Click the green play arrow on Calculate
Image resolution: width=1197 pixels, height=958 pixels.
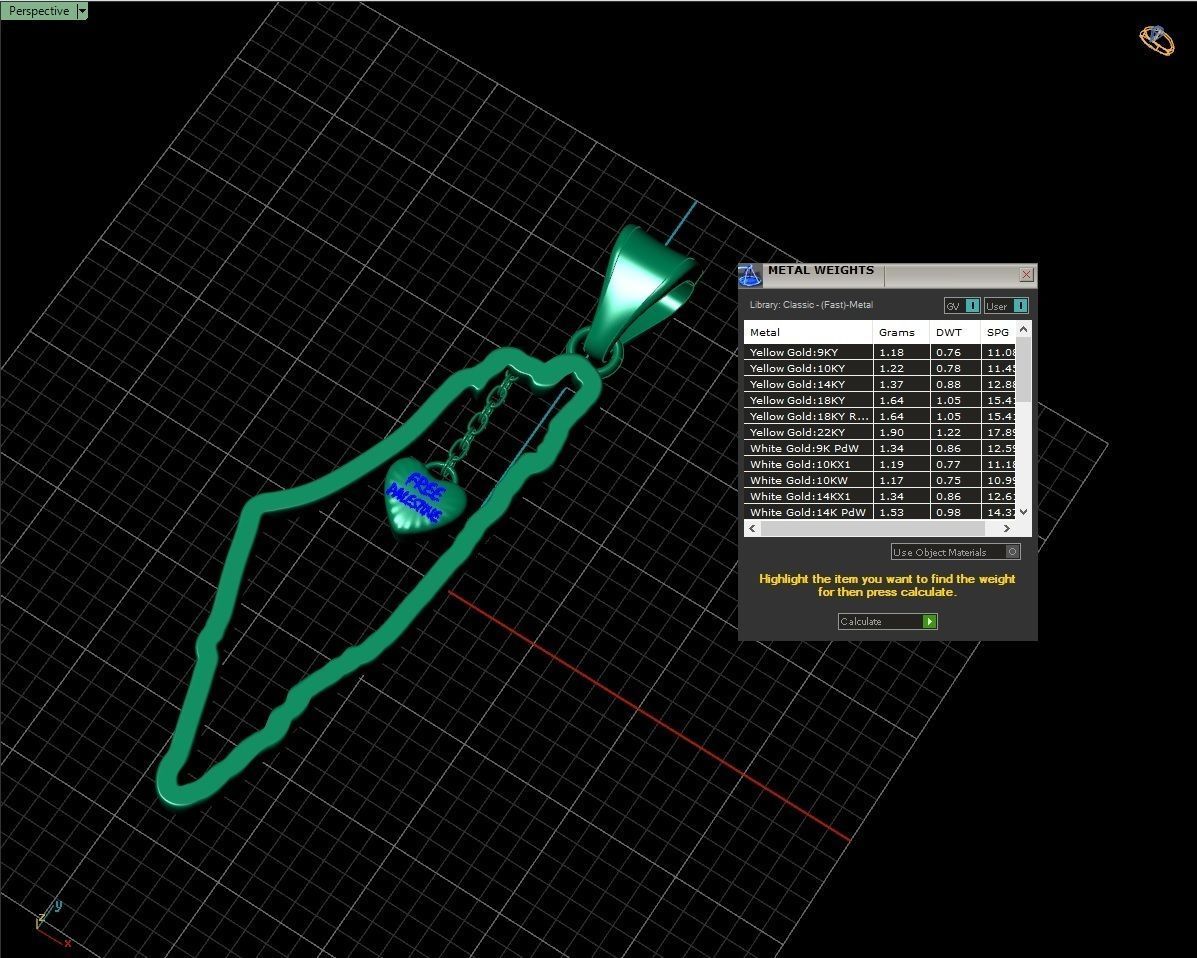pyautogui.click(x=929, y=621)
